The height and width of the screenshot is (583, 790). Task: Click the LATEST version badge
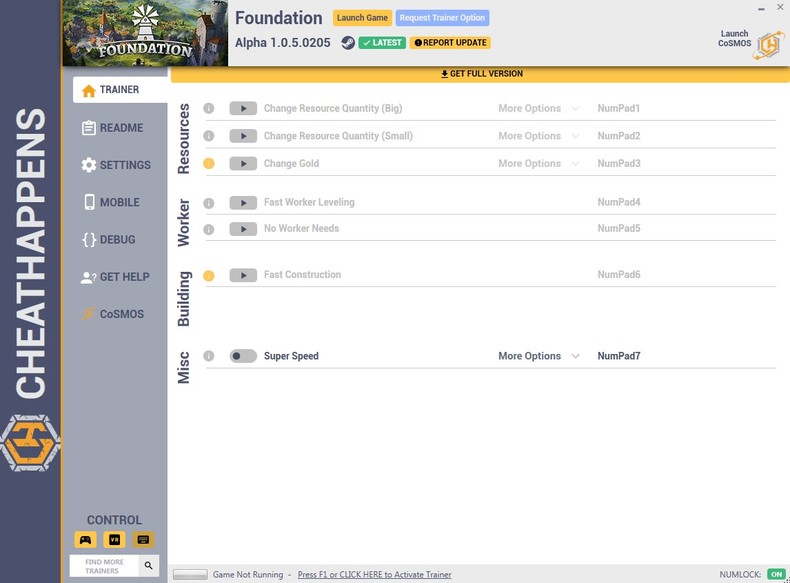click(x=382, y=43)
